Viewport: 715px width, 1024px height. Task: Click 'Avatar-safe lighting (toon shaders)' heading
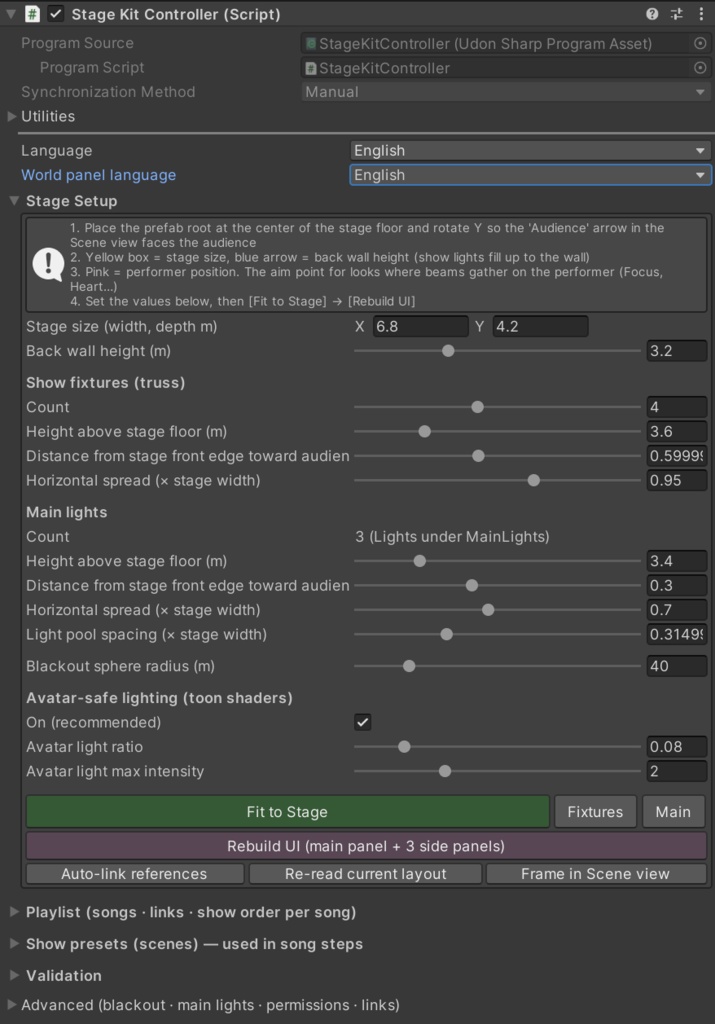pos(159,698)
